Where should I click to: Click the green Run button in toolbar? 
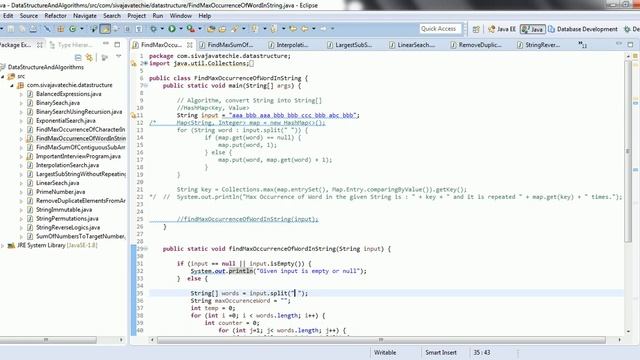[172, 29]
